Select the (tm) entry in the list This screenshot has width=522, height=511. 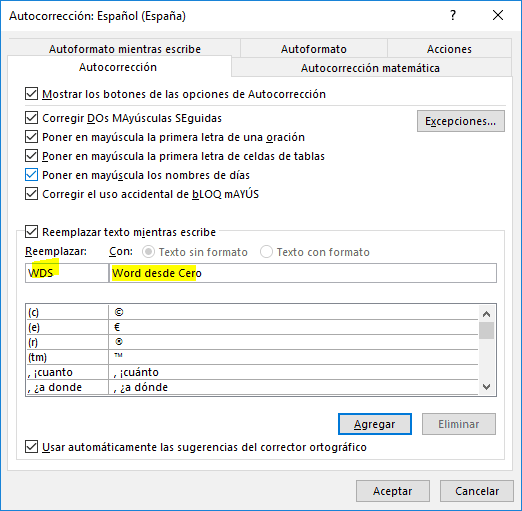(252, 357)
